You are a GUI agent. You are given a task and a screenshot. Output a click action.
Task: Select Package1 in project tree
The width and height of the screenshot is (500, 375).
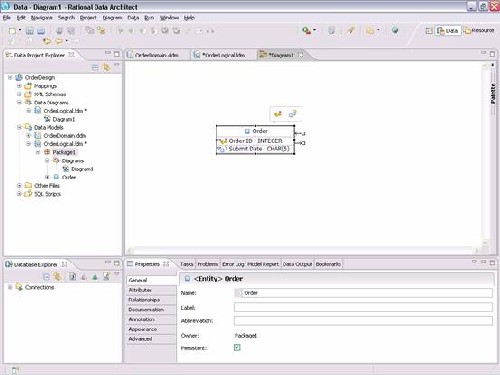pos(64,152)
